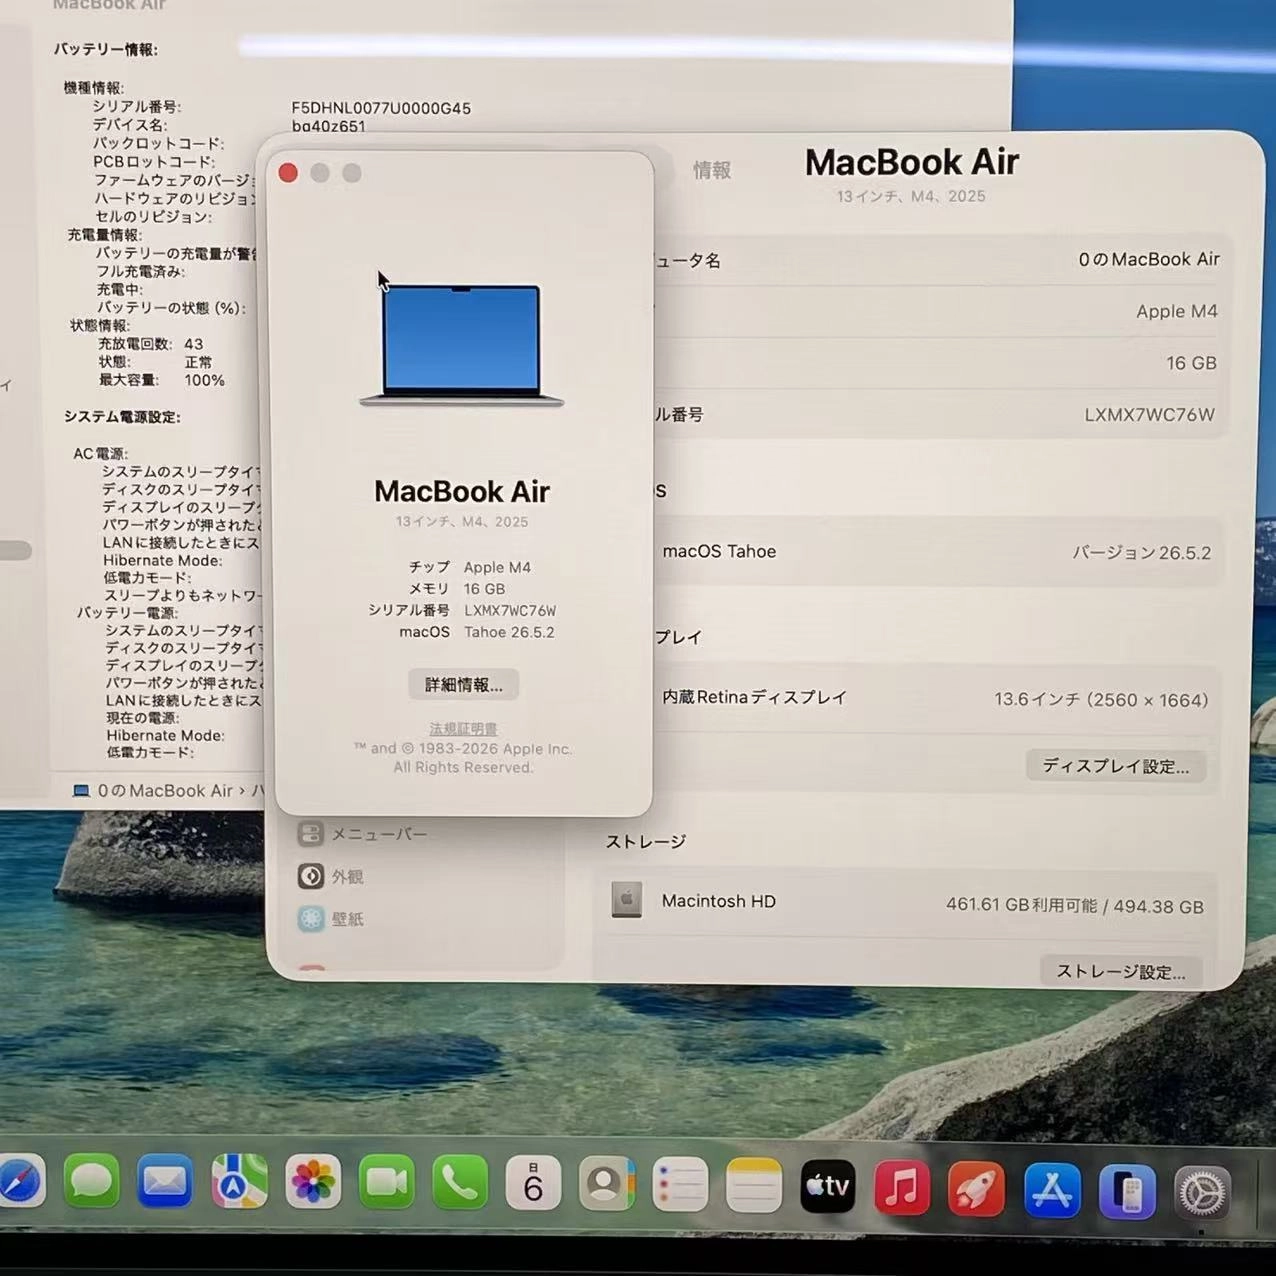Click the バッテリー電源: label
The width and height of the screenshot is (1276, 1276).
(x=127, y=613)
